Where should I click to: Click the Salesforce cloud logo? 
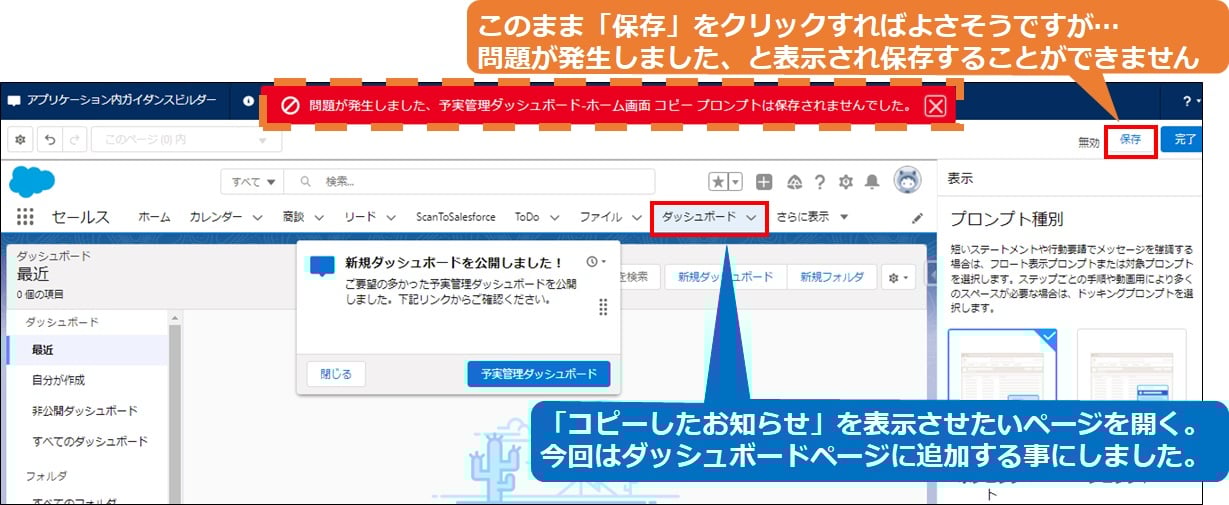pyautogui.click(x=32, y=181)
